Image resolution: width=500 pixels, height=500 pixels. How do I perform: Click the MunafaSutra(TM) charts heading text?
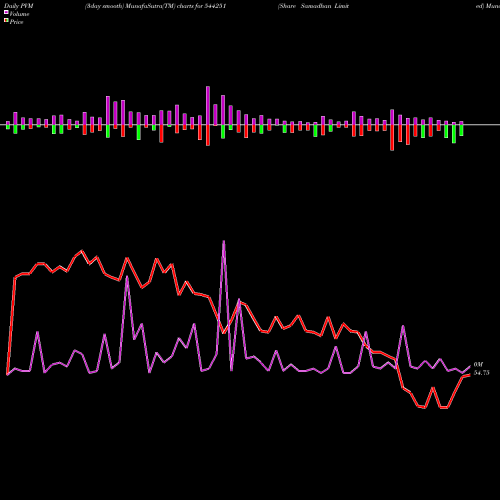(x=156, y=6)
